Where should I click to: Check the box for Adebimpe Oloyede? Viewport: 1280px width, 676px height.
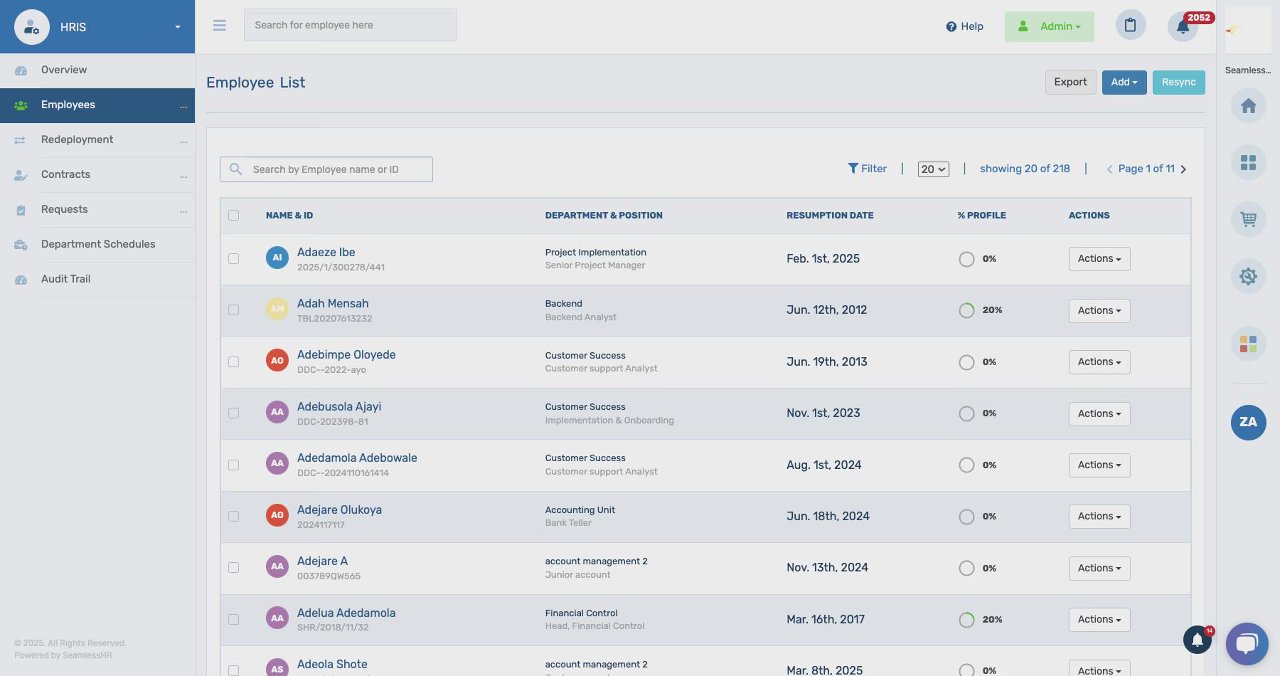[x=233, y=361]
